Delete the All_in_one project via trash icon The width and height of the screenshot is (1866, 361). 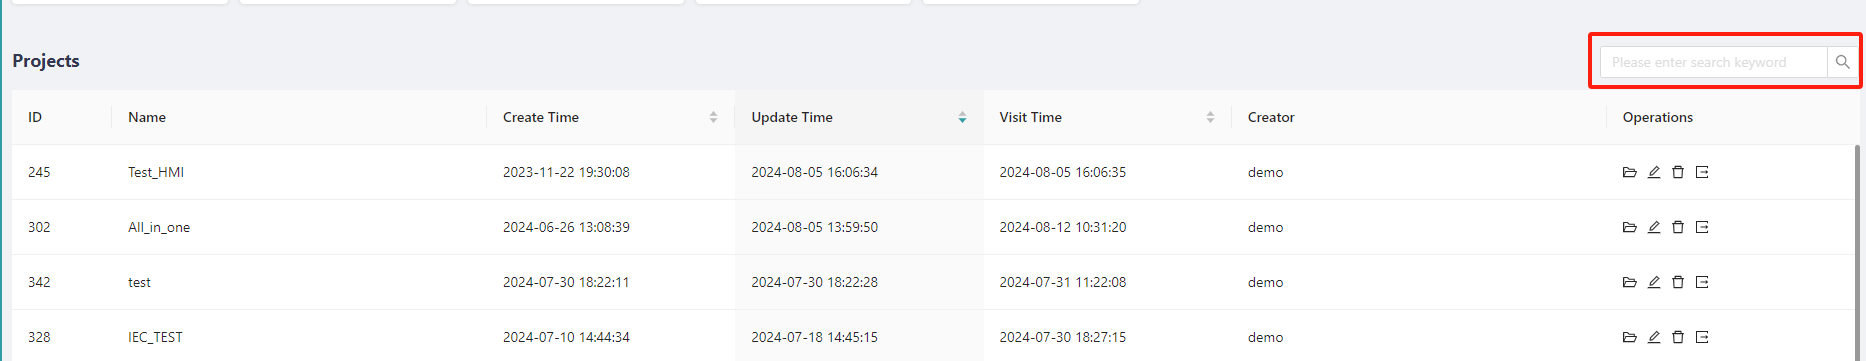tap(1678, 227)
